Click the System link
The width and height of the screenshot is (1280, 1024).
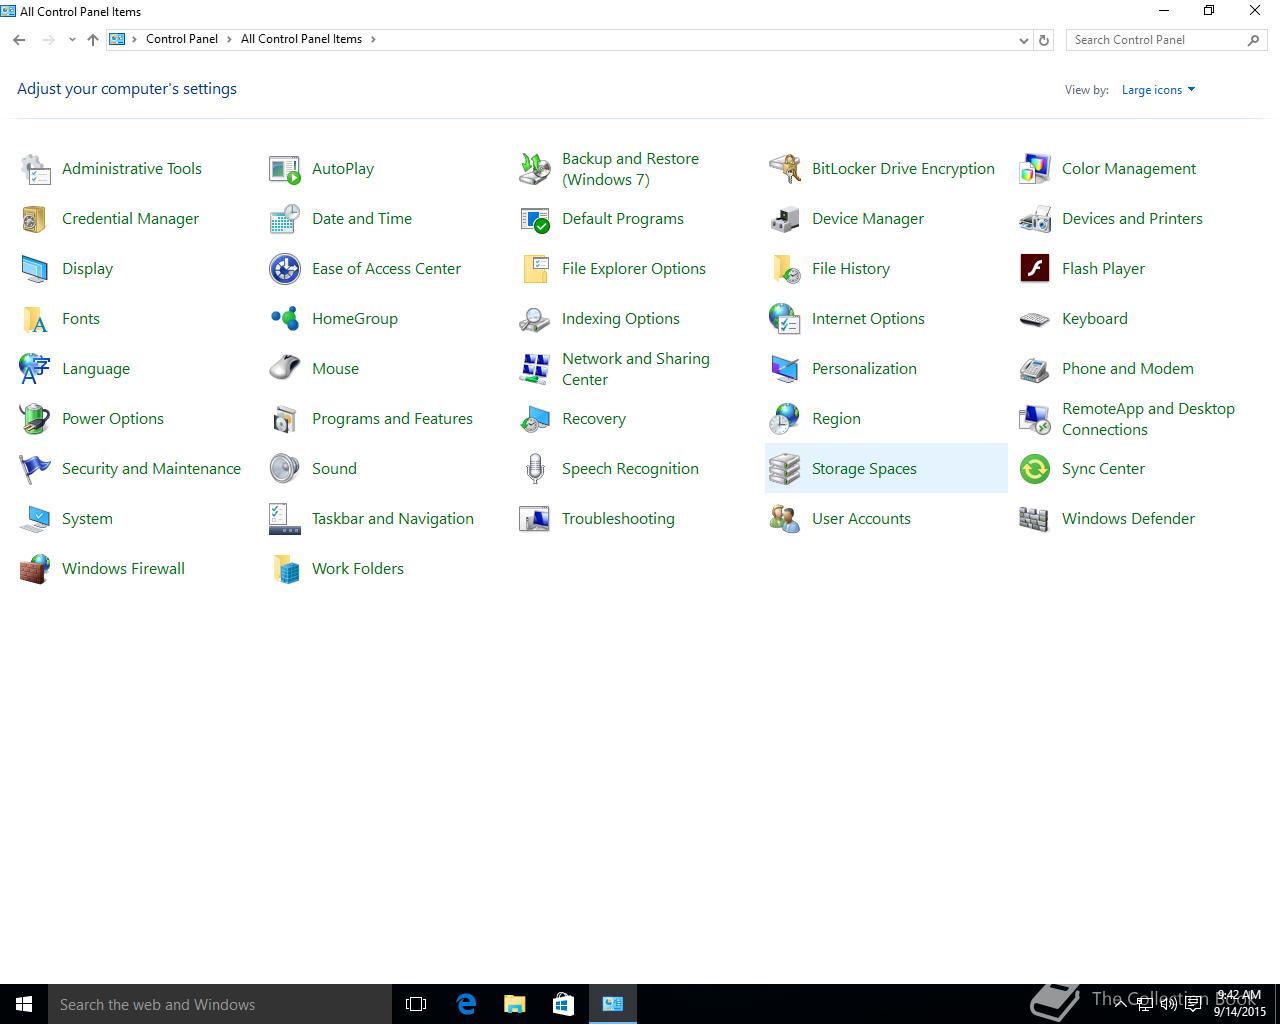pyautogui.click(x=87, y=519)
